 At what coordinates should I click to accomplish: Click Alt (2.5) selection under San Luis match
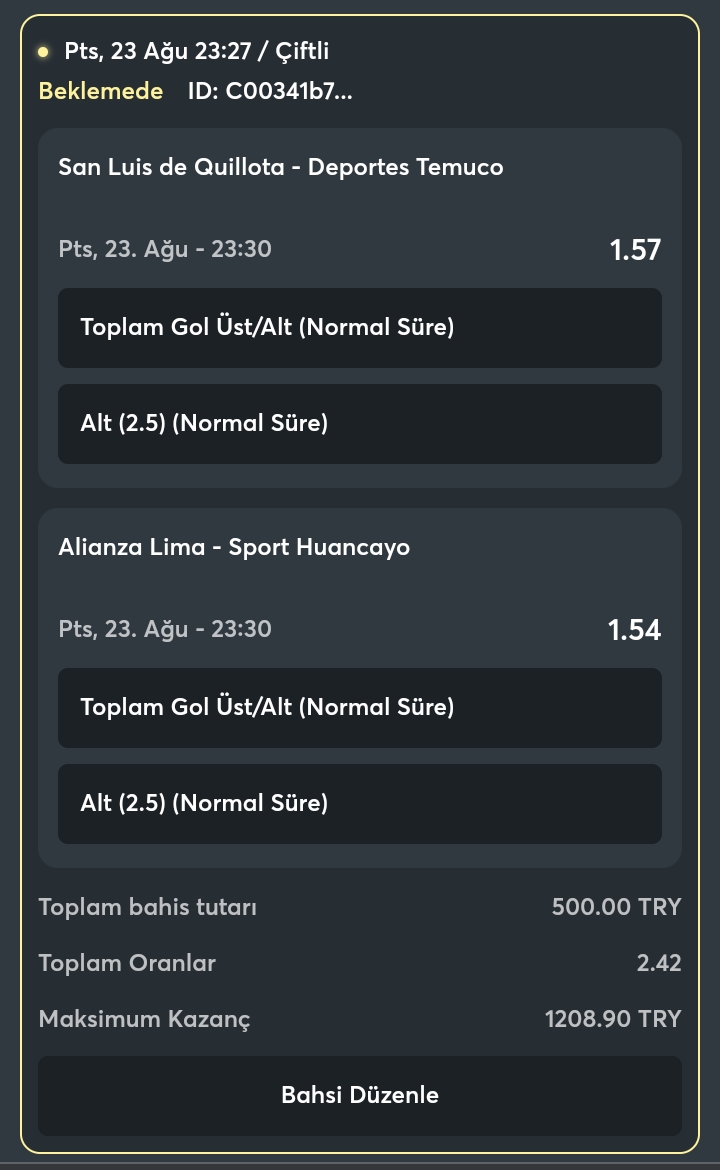360,424
